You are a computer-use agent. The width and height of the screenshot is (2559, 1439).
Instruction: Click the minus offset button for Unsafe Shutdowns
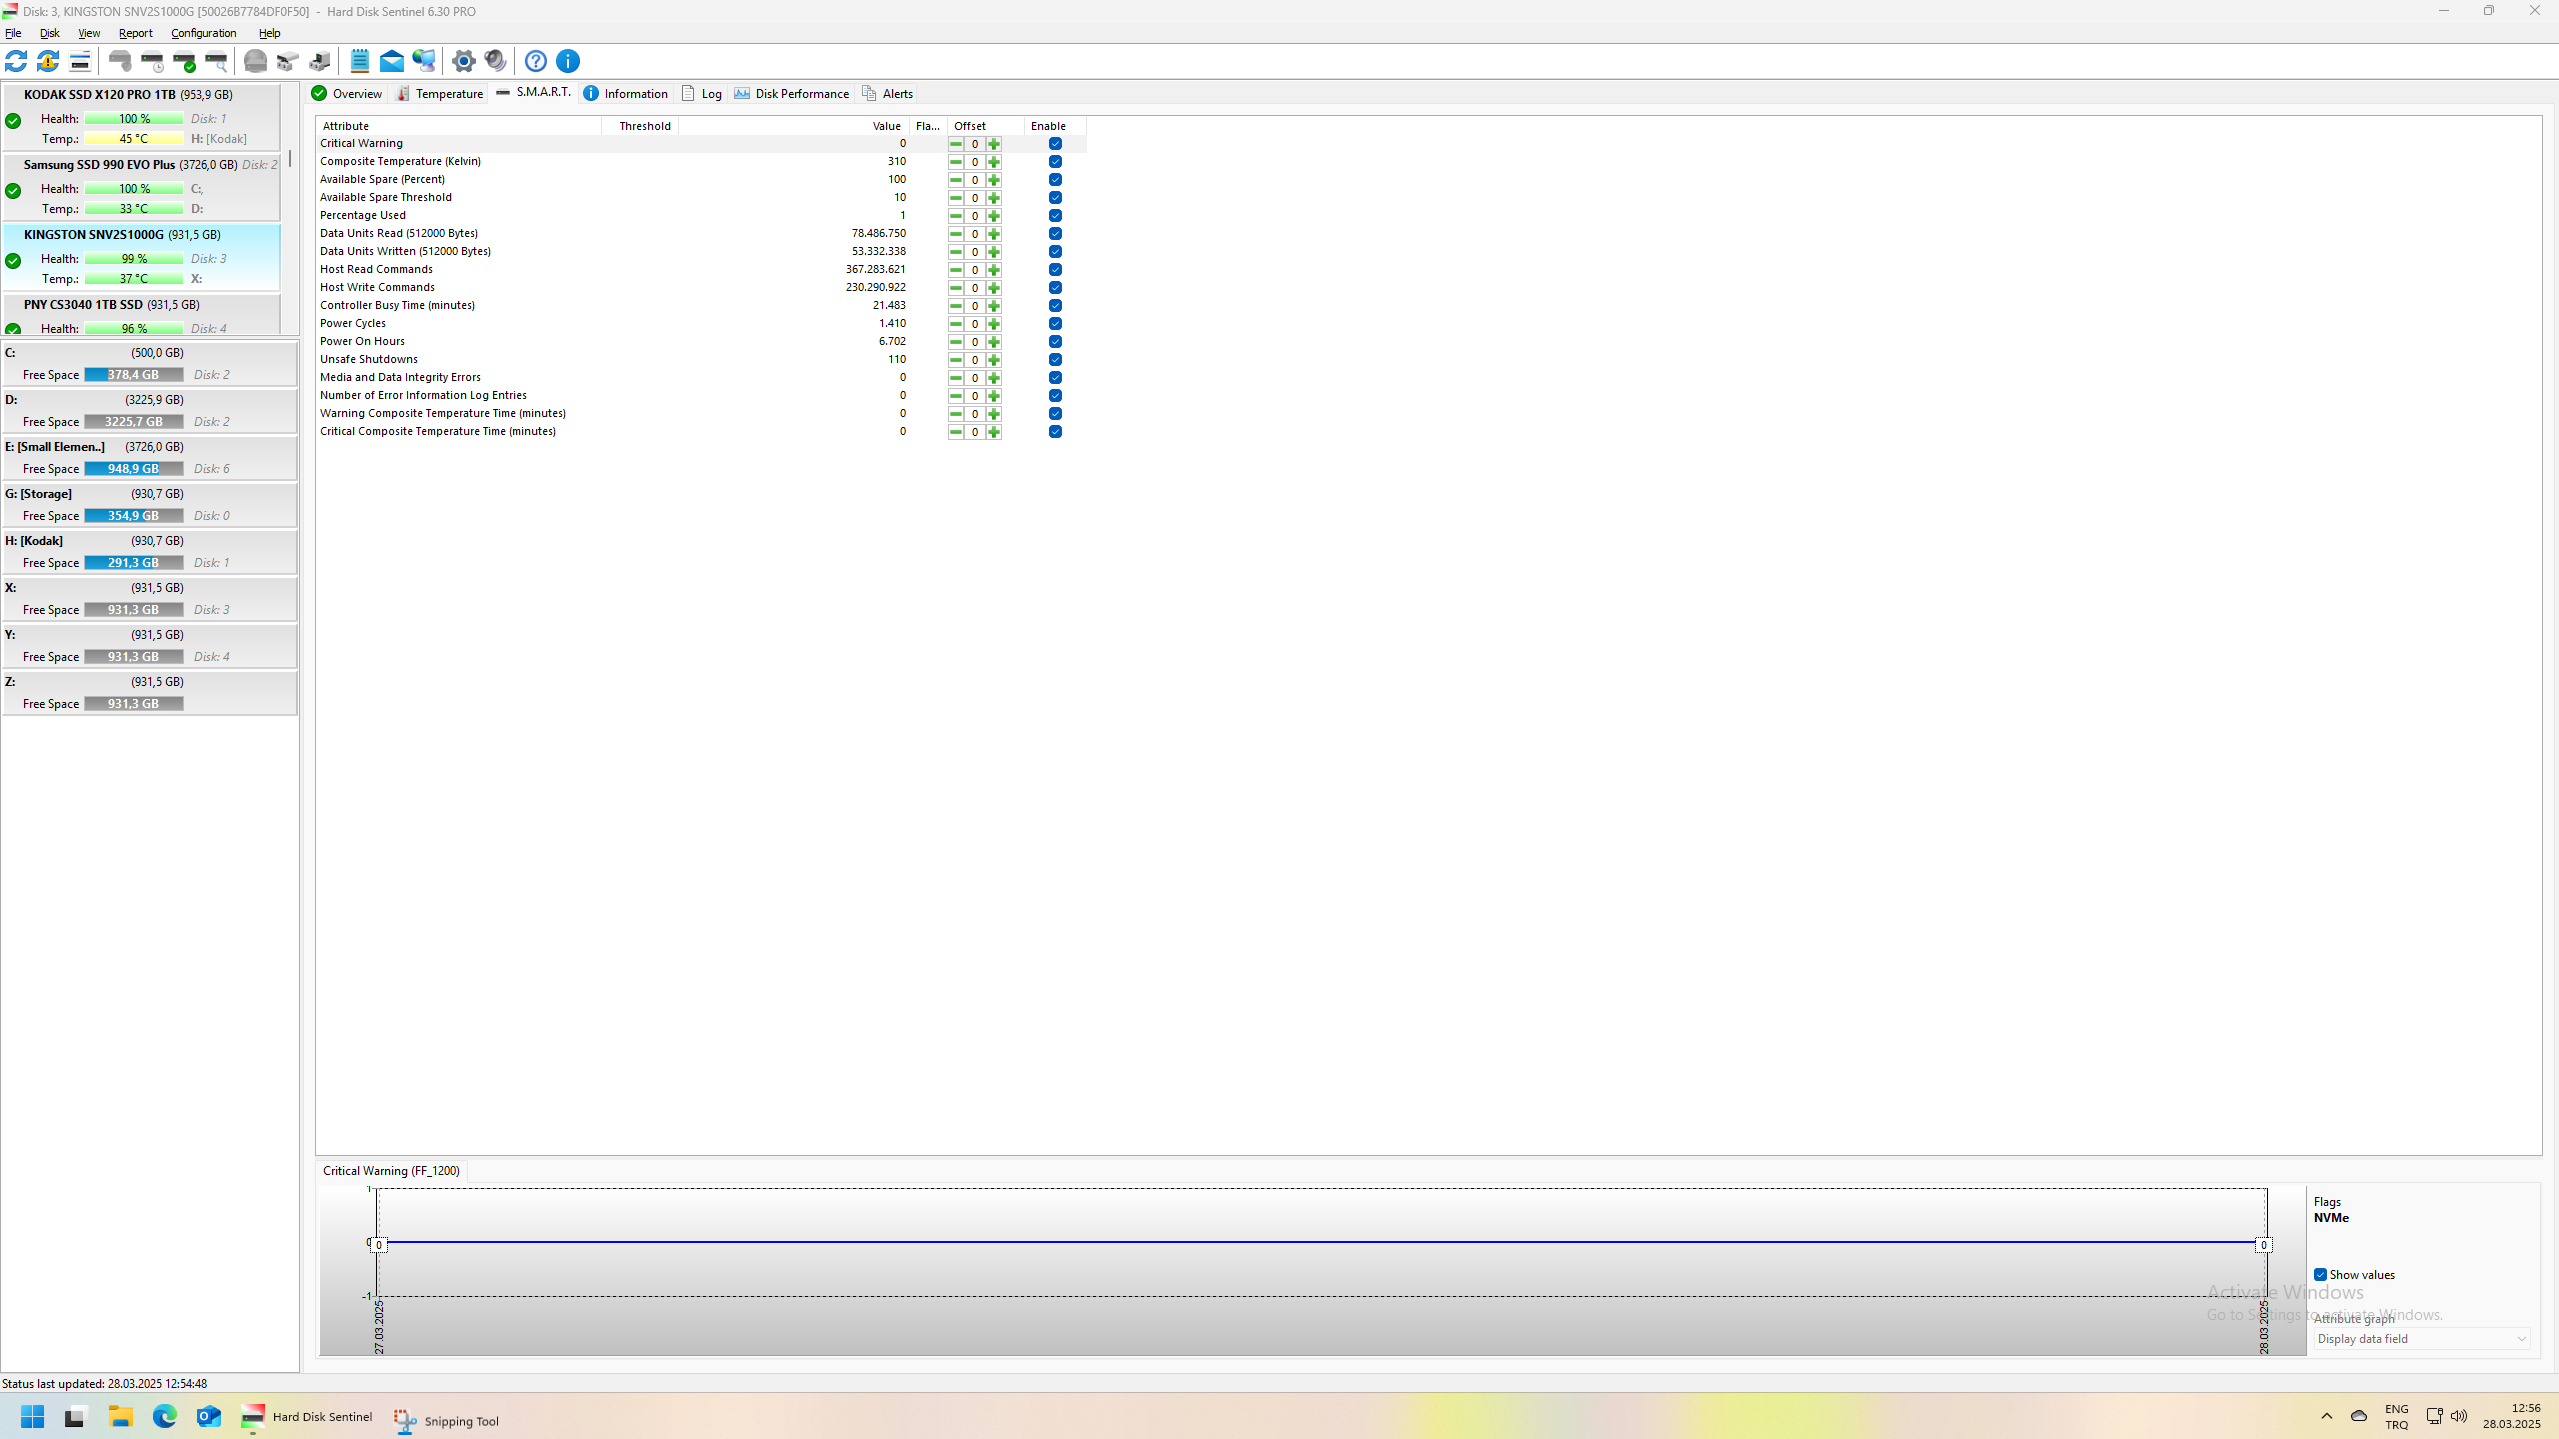(x=956, y=360)
